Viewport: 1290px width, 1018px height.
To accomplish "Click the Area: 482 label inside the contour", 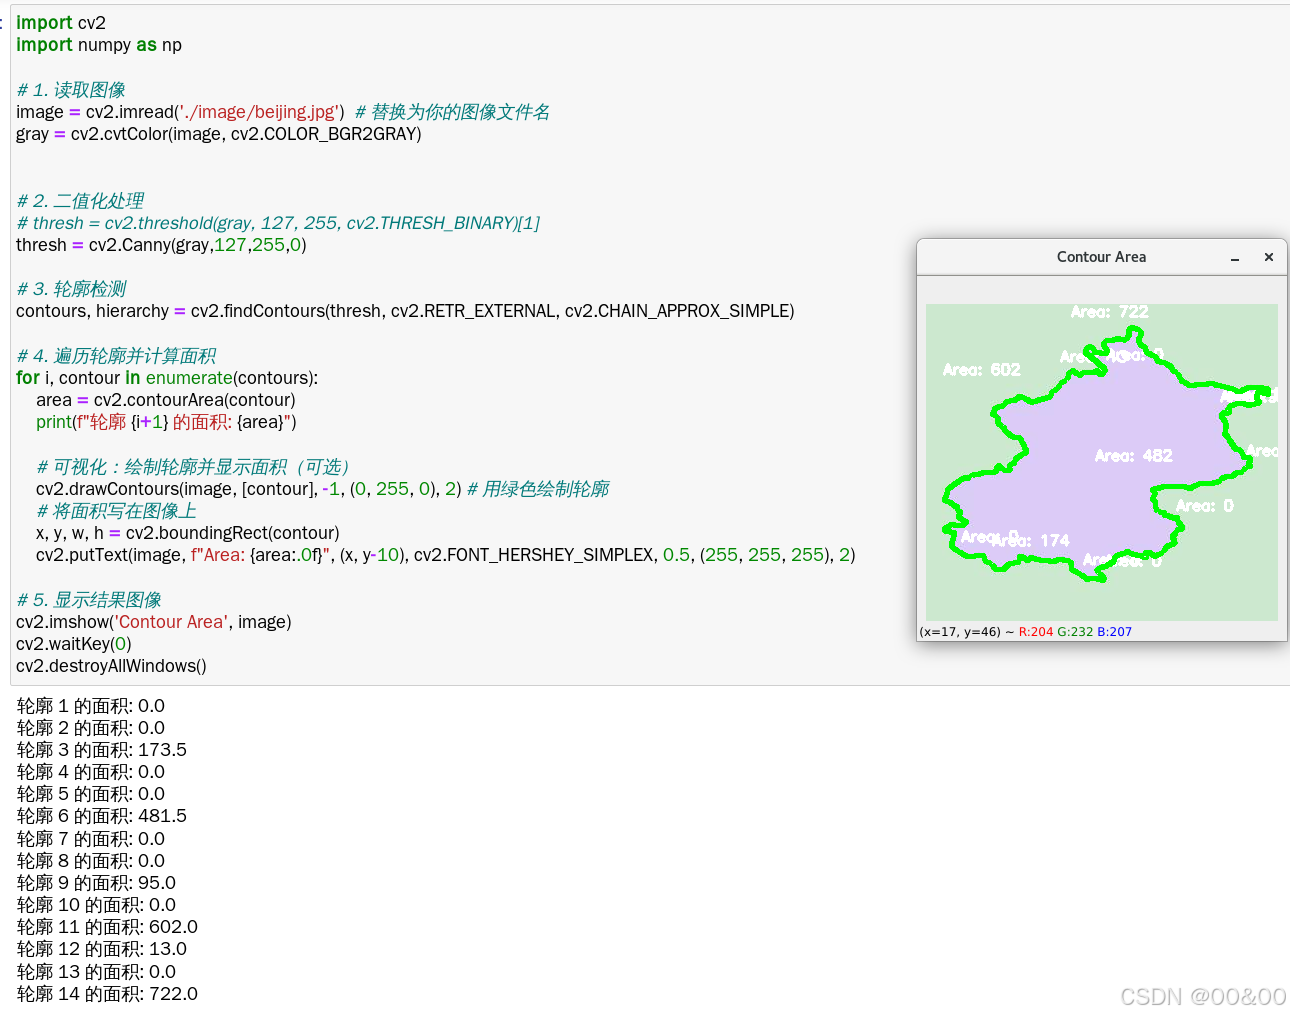I will 1133,455.
